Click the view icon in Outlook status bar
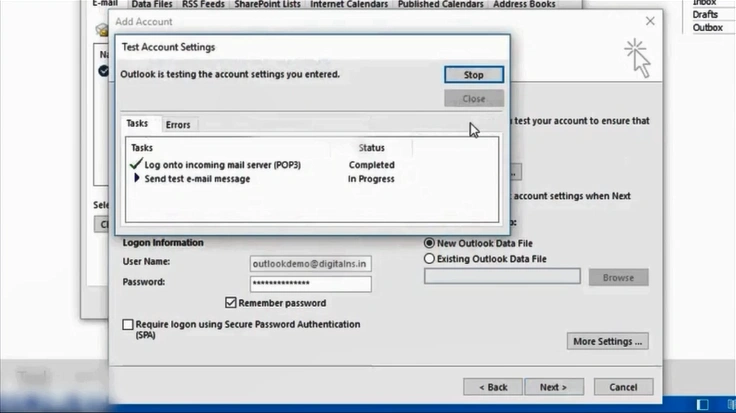Viewport: 736px width, 413px height. click(x=702, y=404)
